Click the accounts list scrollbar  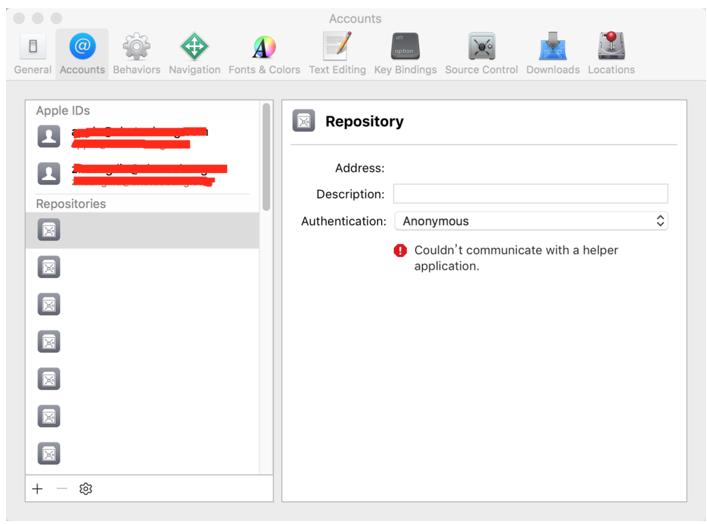point(266,156)
